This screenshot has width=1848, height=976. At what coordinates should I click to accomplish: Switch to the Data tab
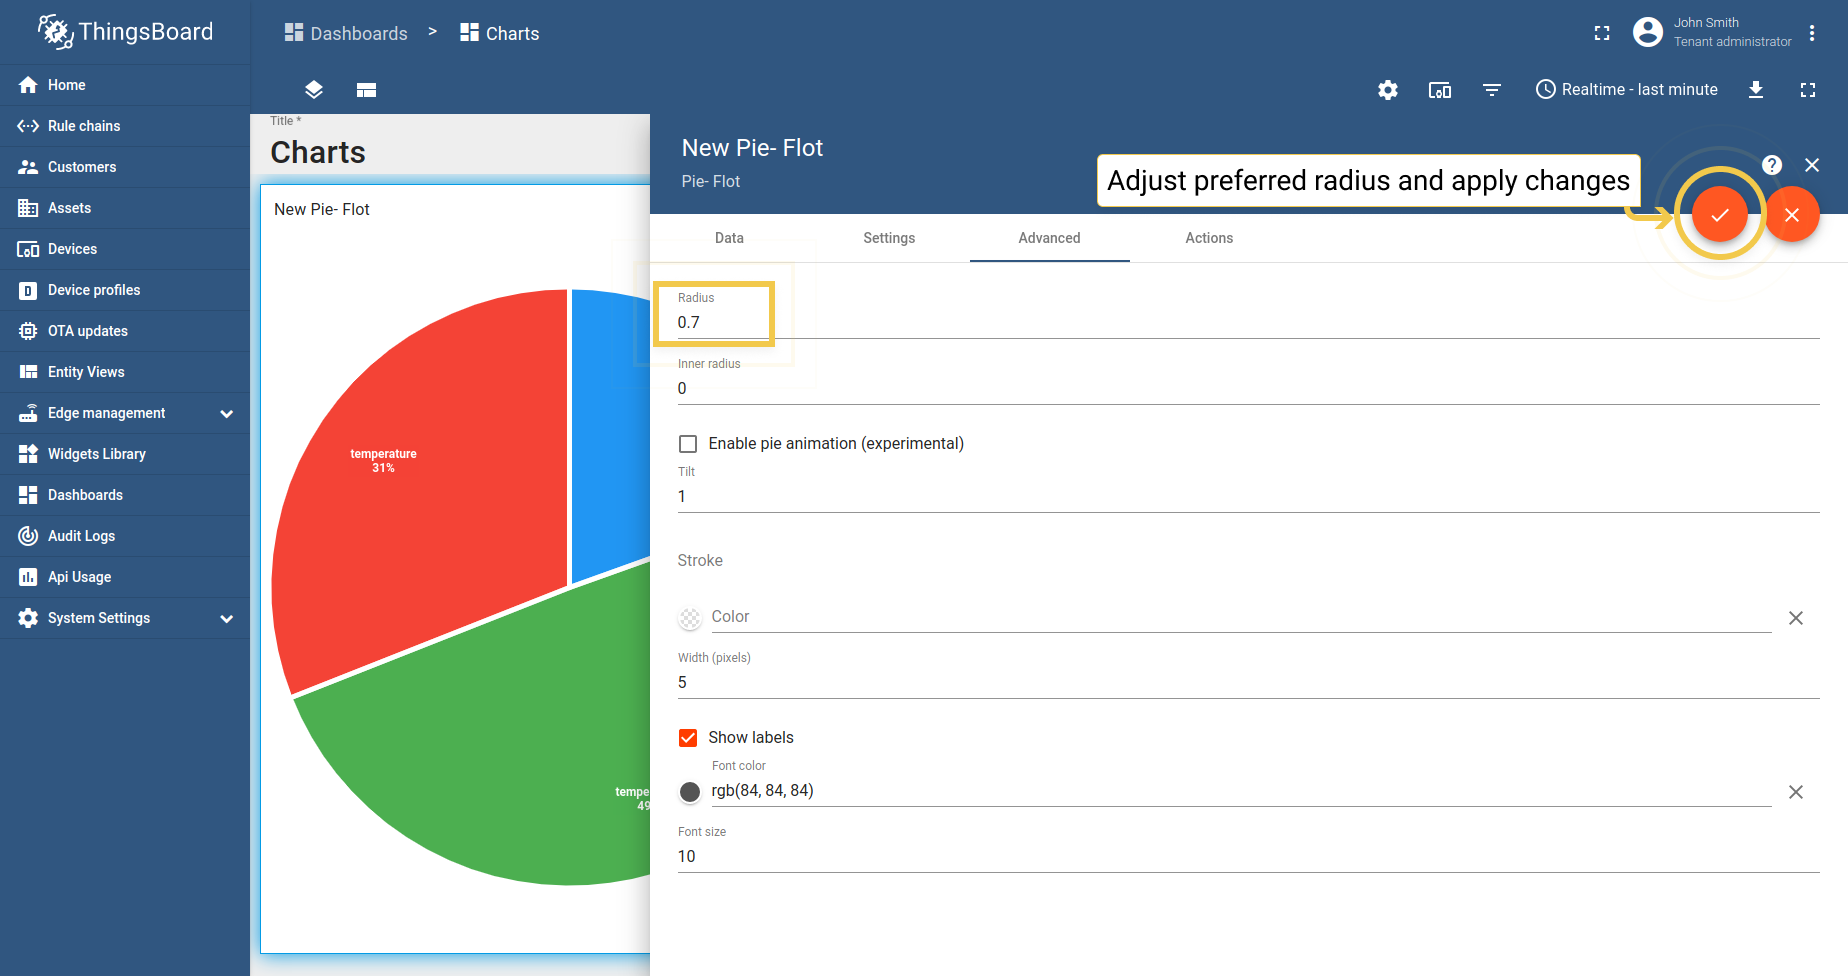[x=729, y=238]
